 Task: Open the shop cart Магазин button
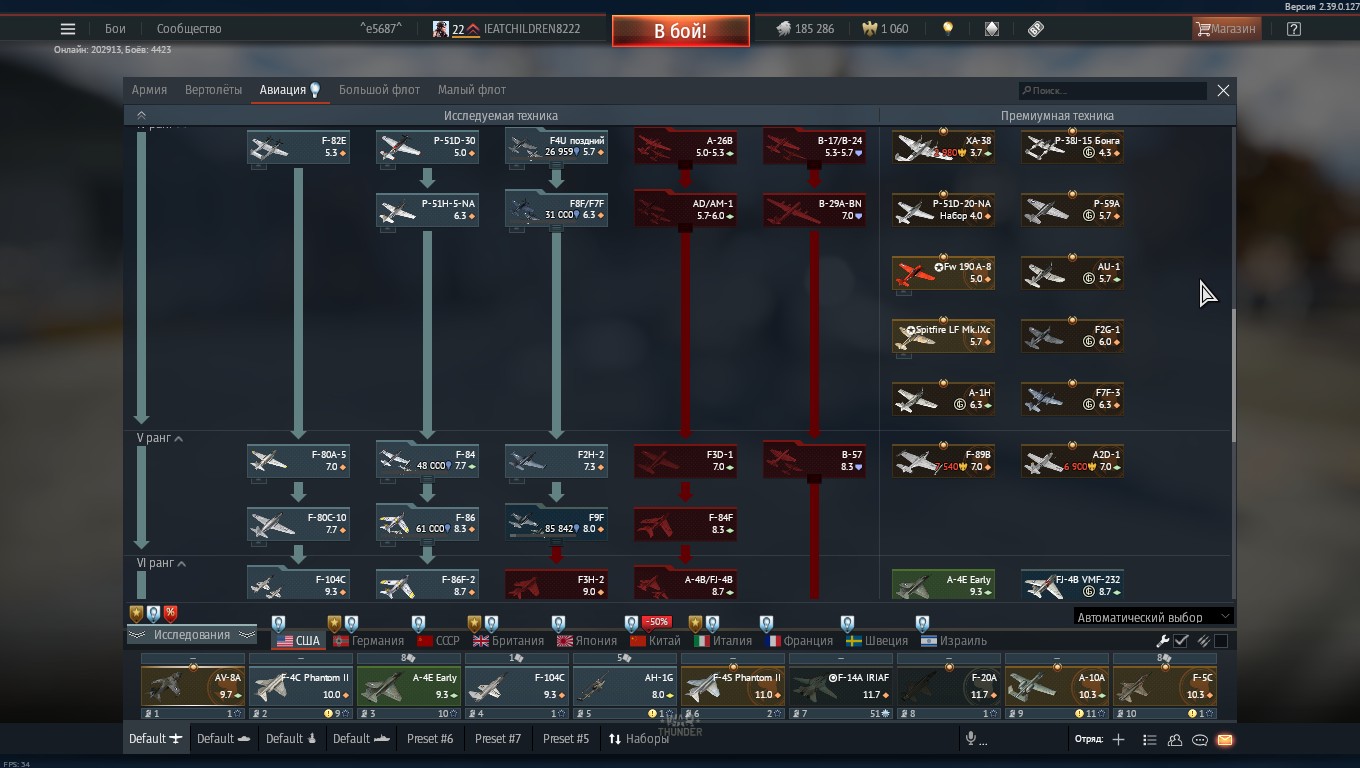click(1226, 29)
